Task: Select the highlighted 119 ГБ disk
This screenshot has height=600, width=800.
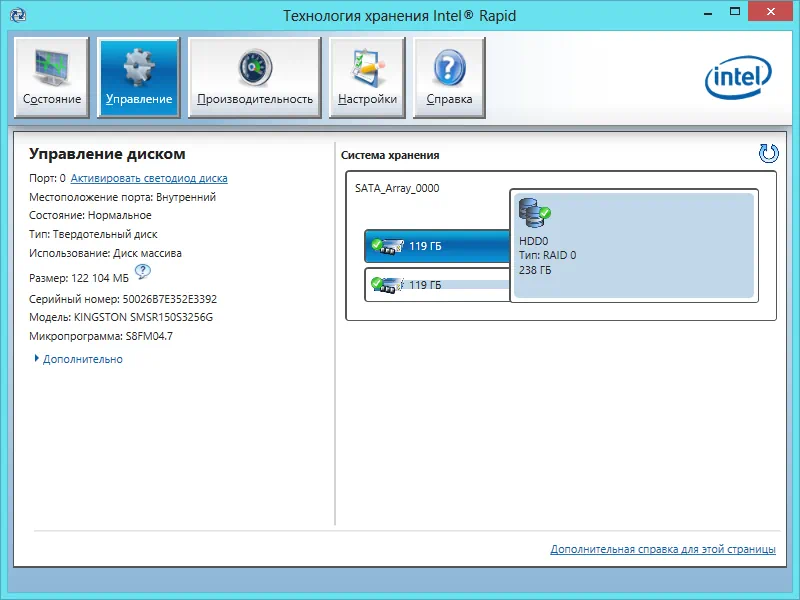Action: pos(437,246)
